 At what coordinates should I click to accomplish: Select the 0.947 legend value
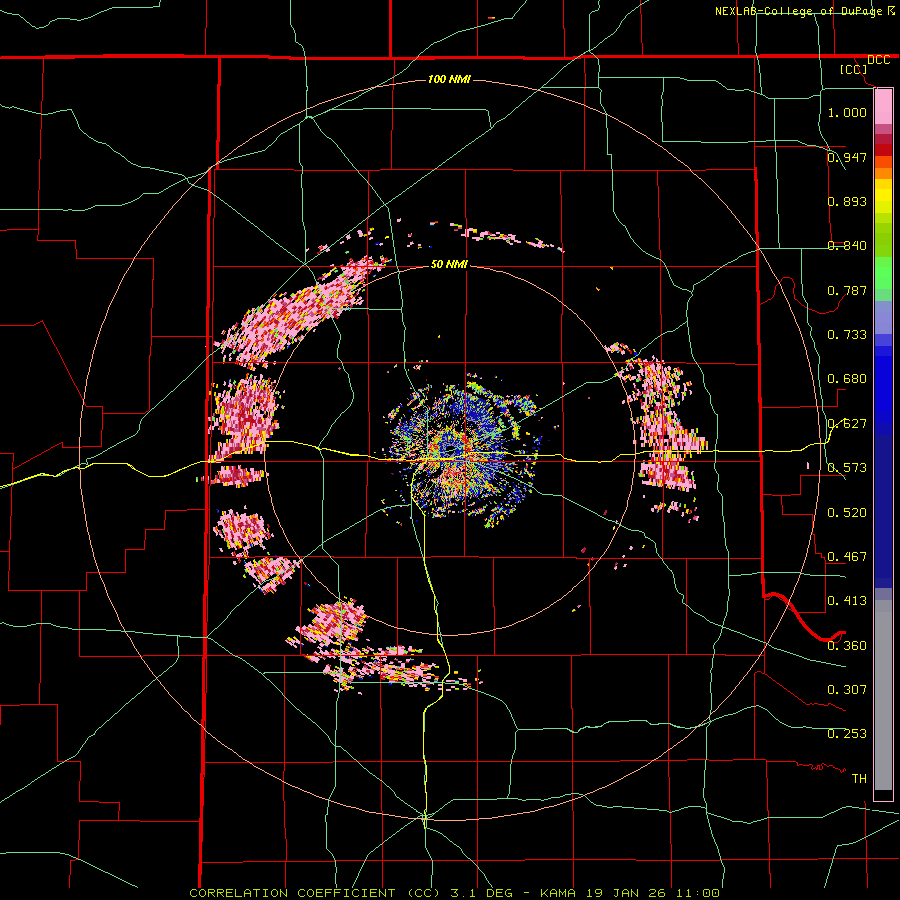pyautogui.click(x=847, y=157)
